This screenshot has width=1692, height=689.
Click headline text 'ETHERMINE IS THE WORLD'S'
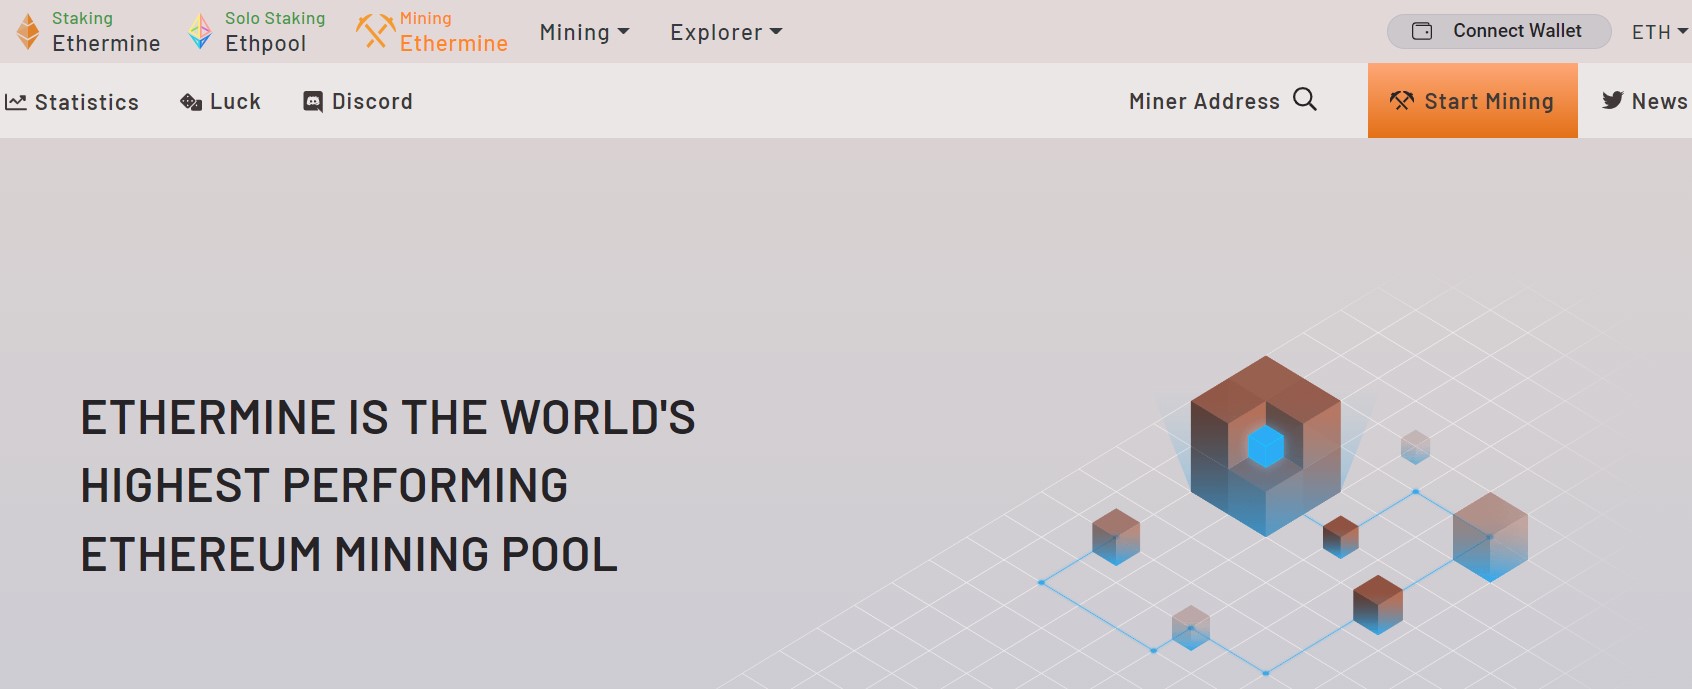click(388, 418)
